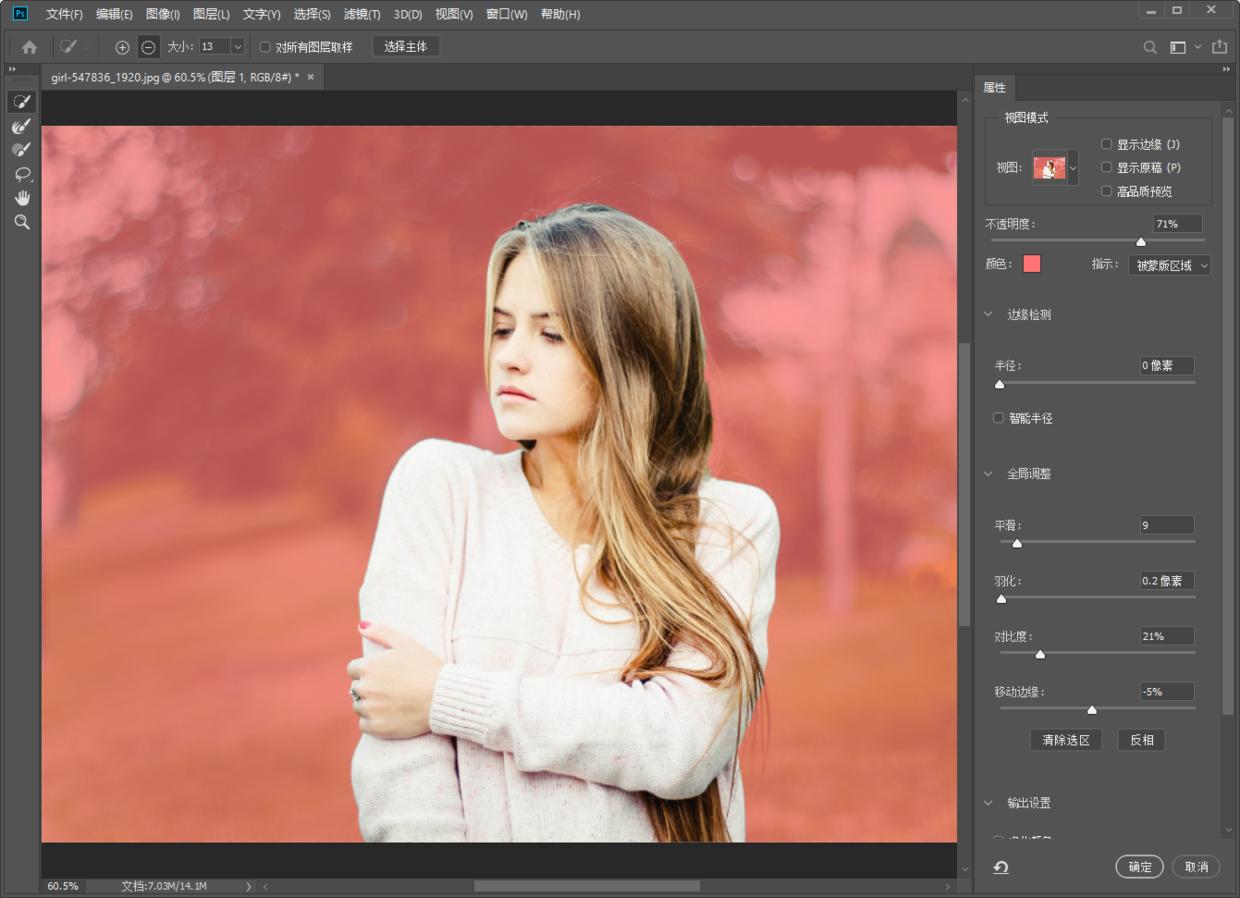The width and height of the screenshot is (1240, 898).
Task: Select the Quick Selection tool
Action: click(21, 102)
